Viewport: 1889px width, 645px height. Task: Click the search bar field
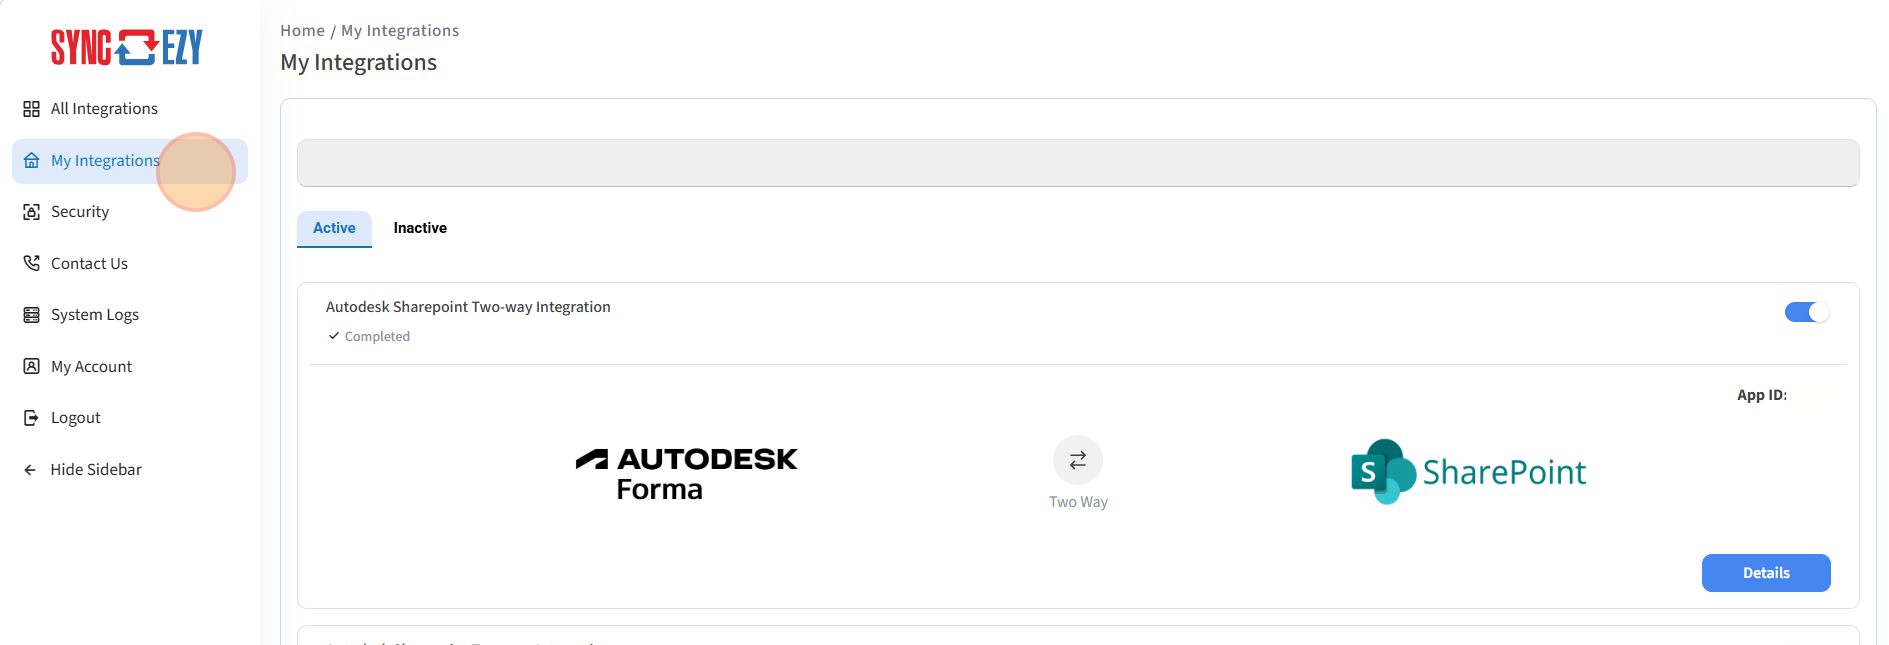(x=1077, y=163)
